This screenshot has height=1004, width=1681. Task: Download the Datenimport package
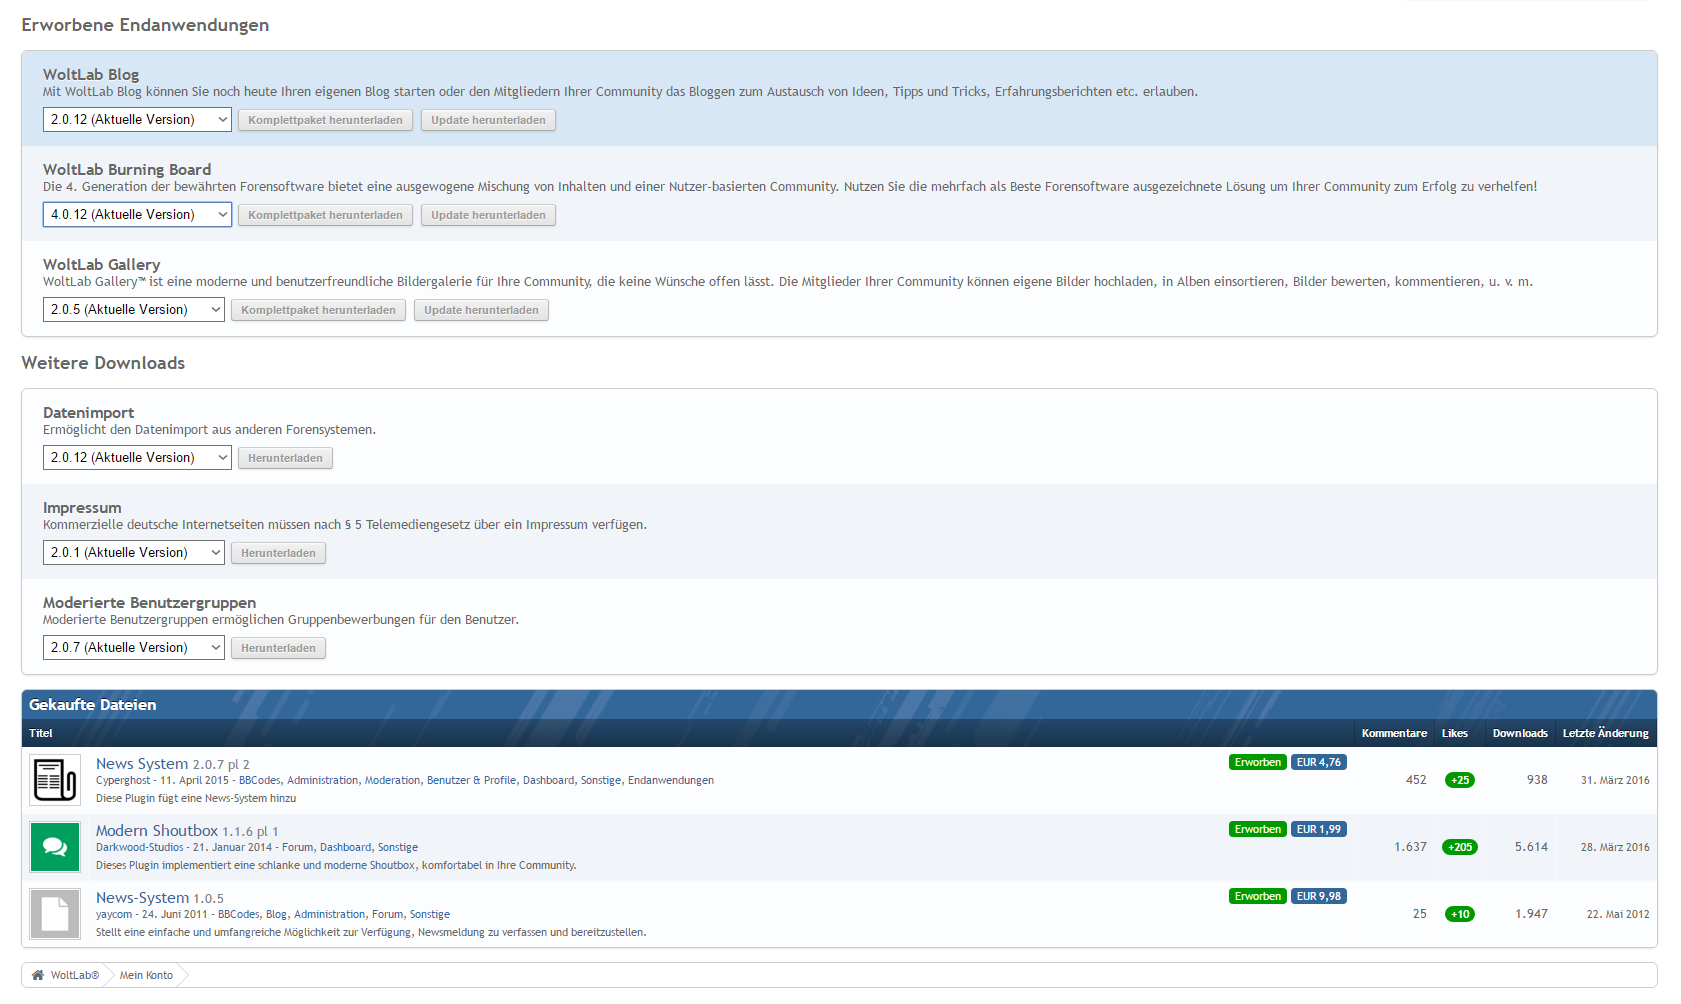click(x=285, y=458)
